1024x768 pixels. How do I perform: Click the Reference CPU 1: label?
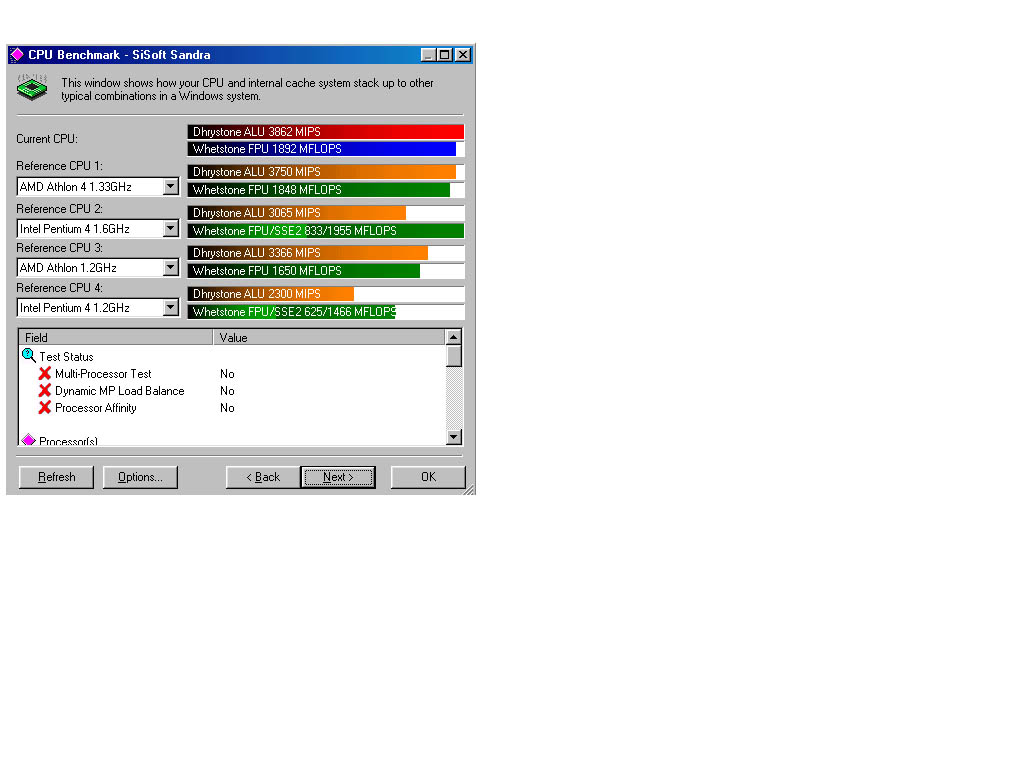(59, 166)
